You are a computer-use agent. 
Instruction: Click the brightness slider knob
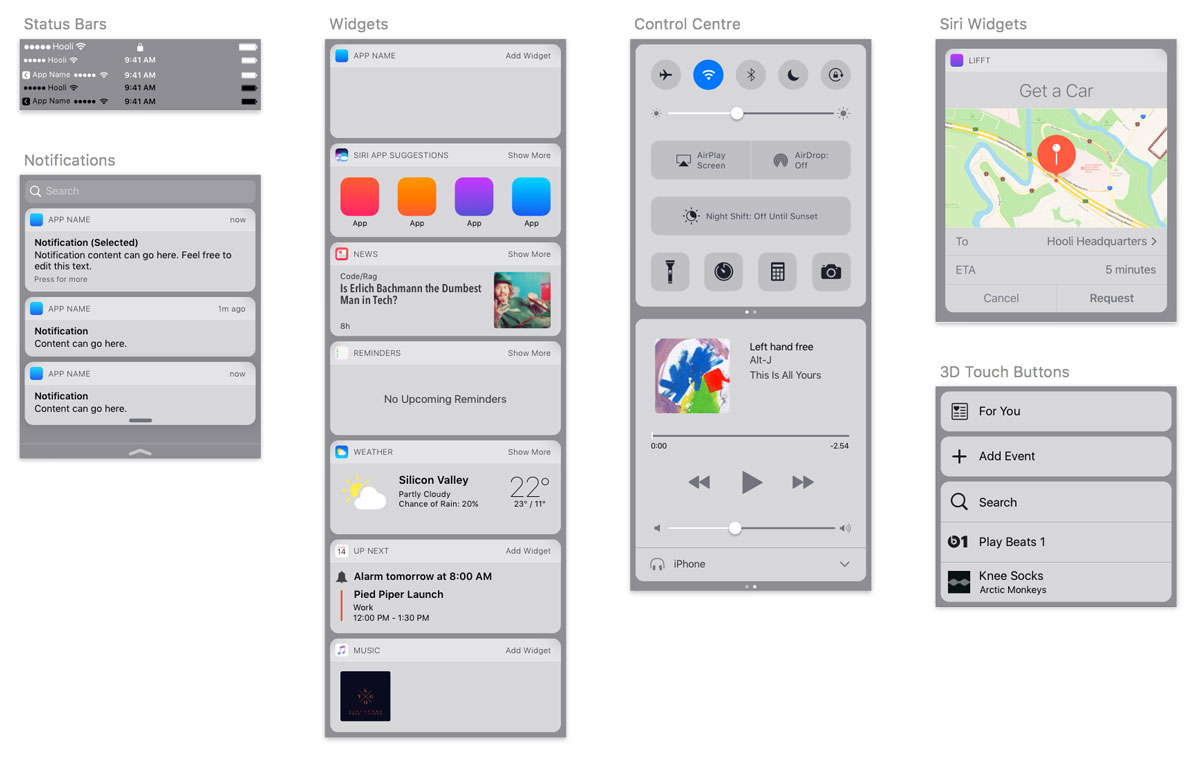coord(737,114)
